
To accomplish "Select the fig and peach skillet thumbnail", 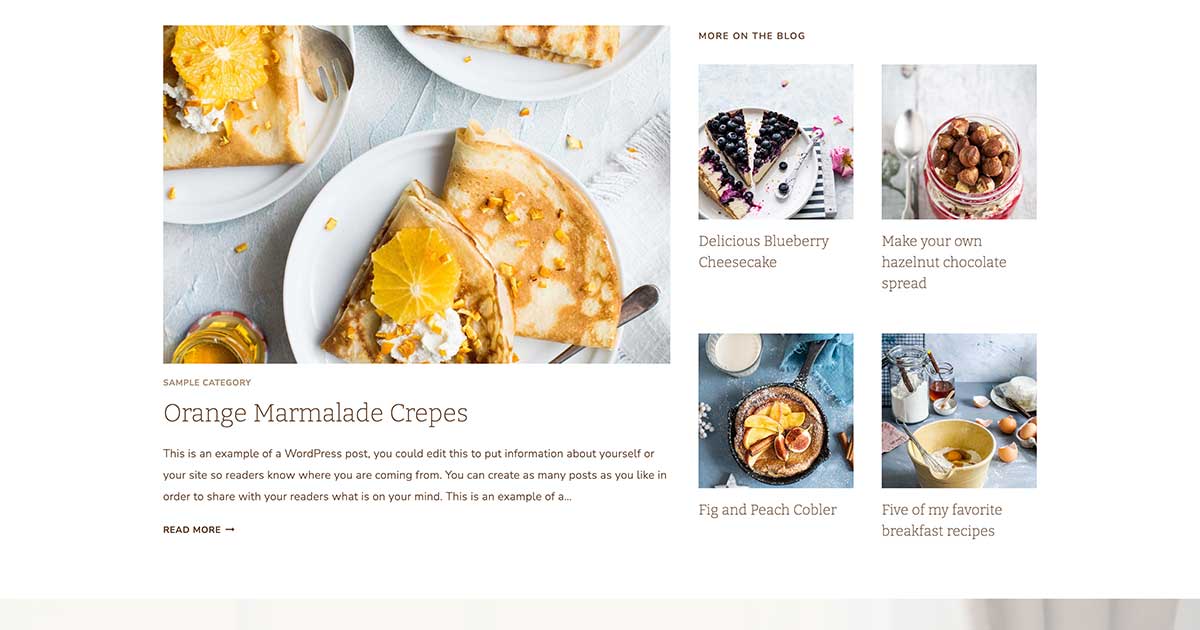I will (776, 411).
